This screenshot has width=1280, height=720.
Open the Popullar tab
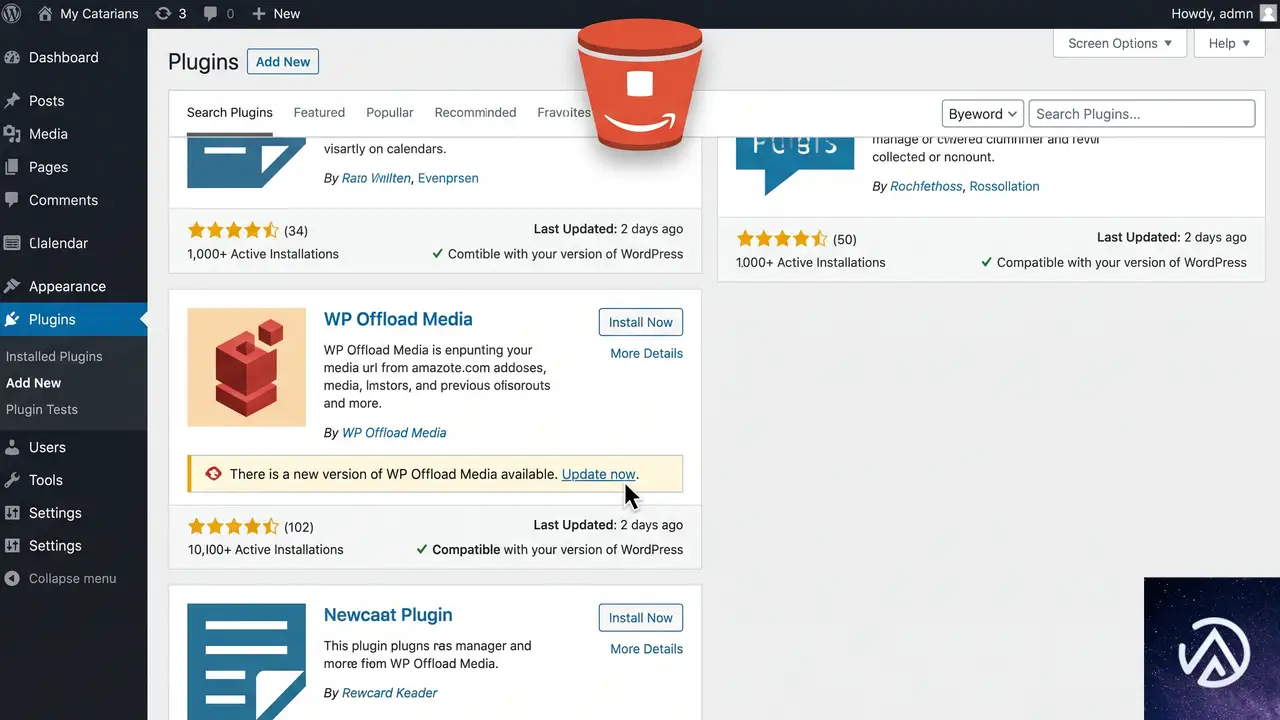click(x=390, y=112)
